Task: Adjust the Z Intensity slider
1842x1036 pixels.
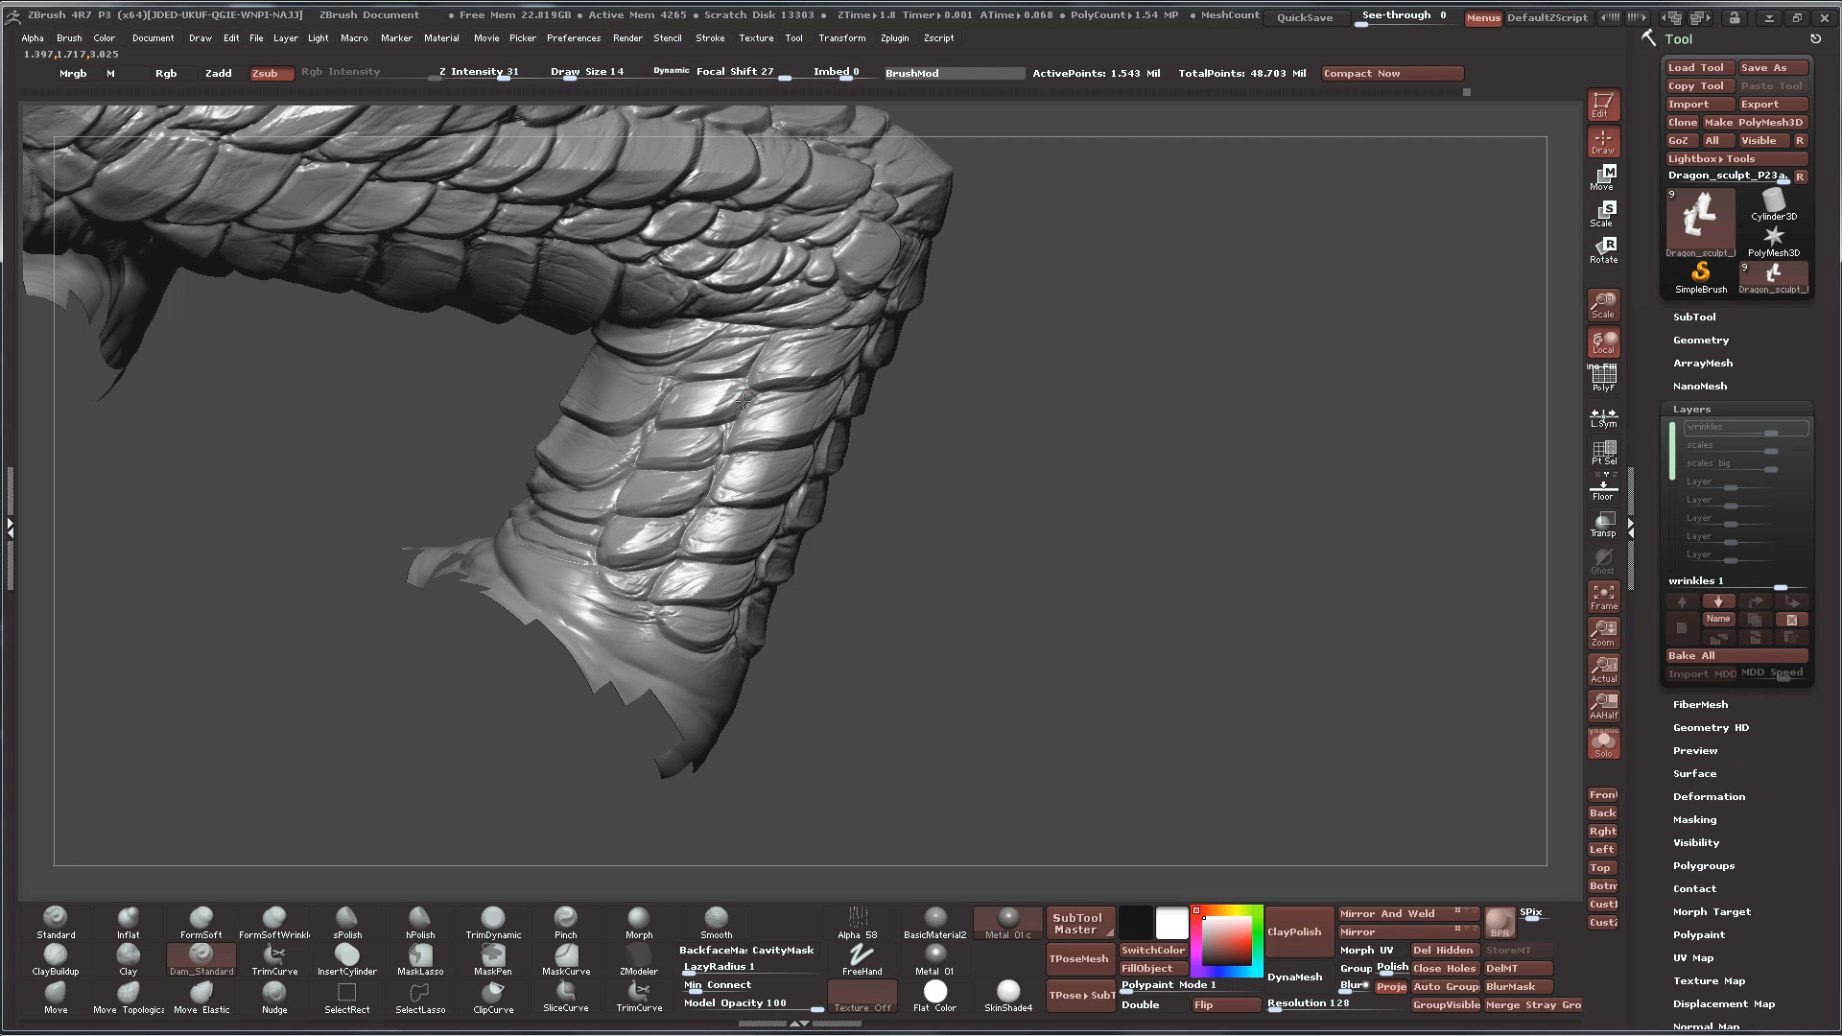Action: [478, 72]
